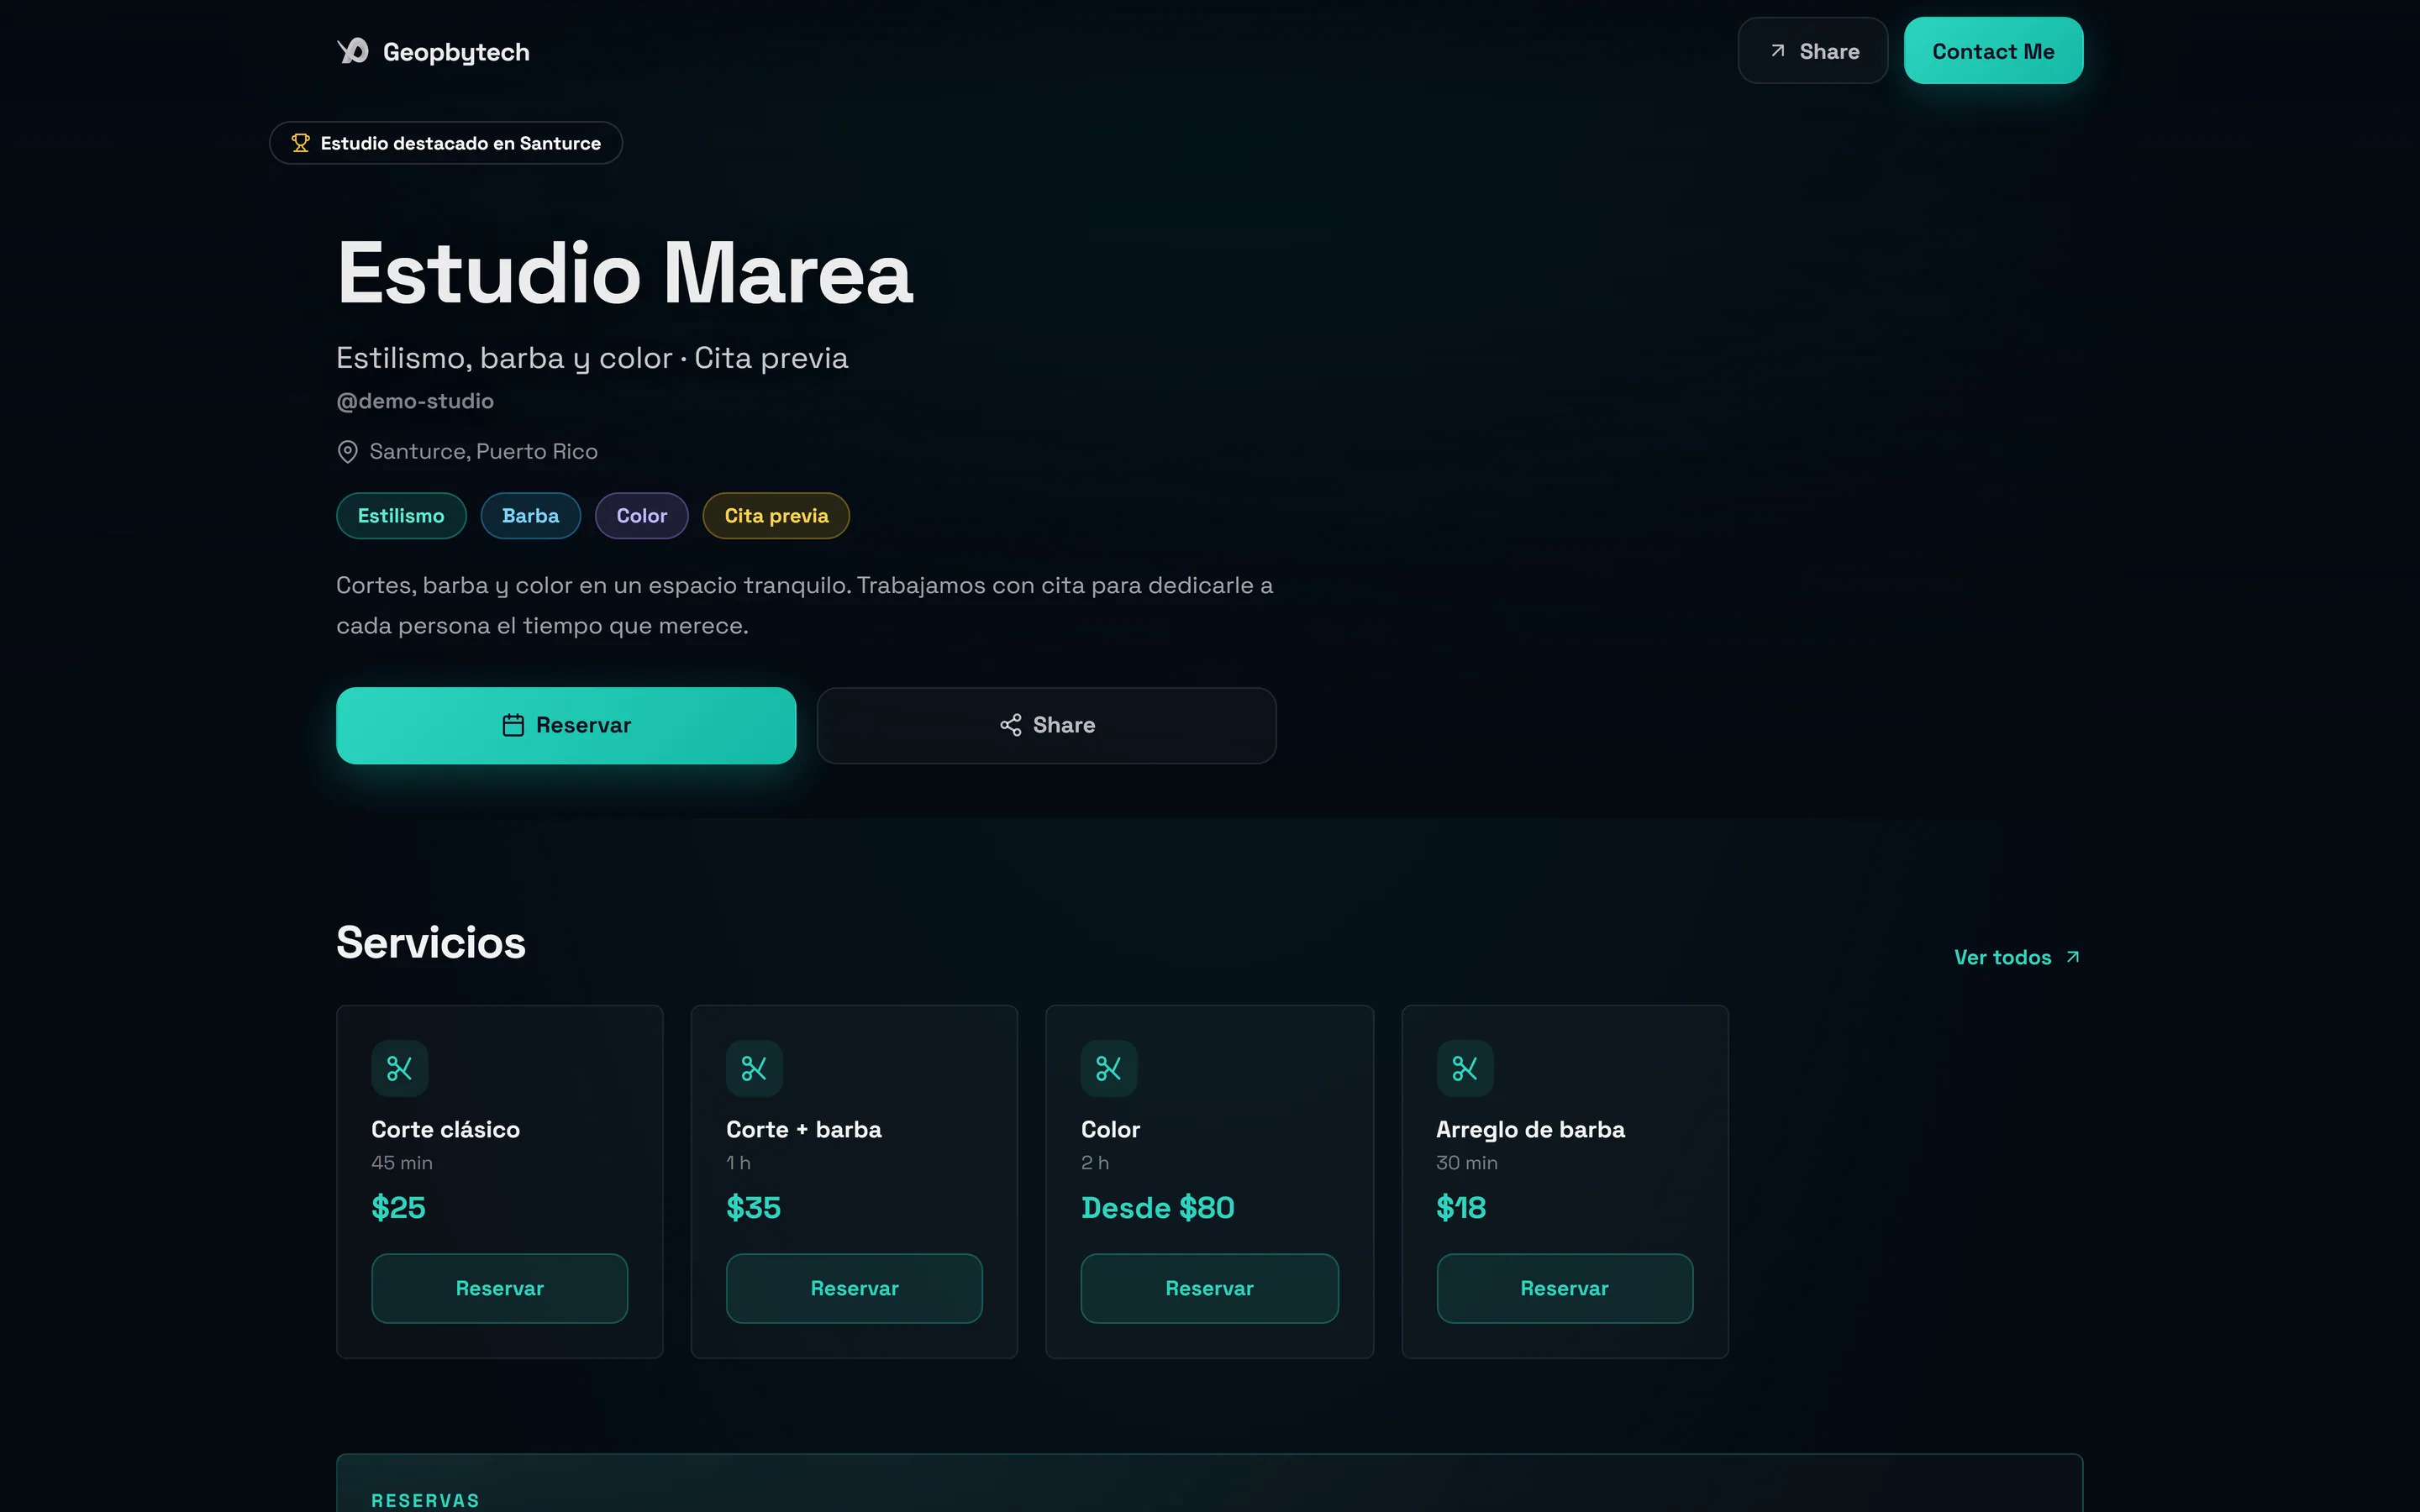Select the Barba tag chip
The height and width of the screenshot is (1512, 2420).
click(x=530, y=516)
